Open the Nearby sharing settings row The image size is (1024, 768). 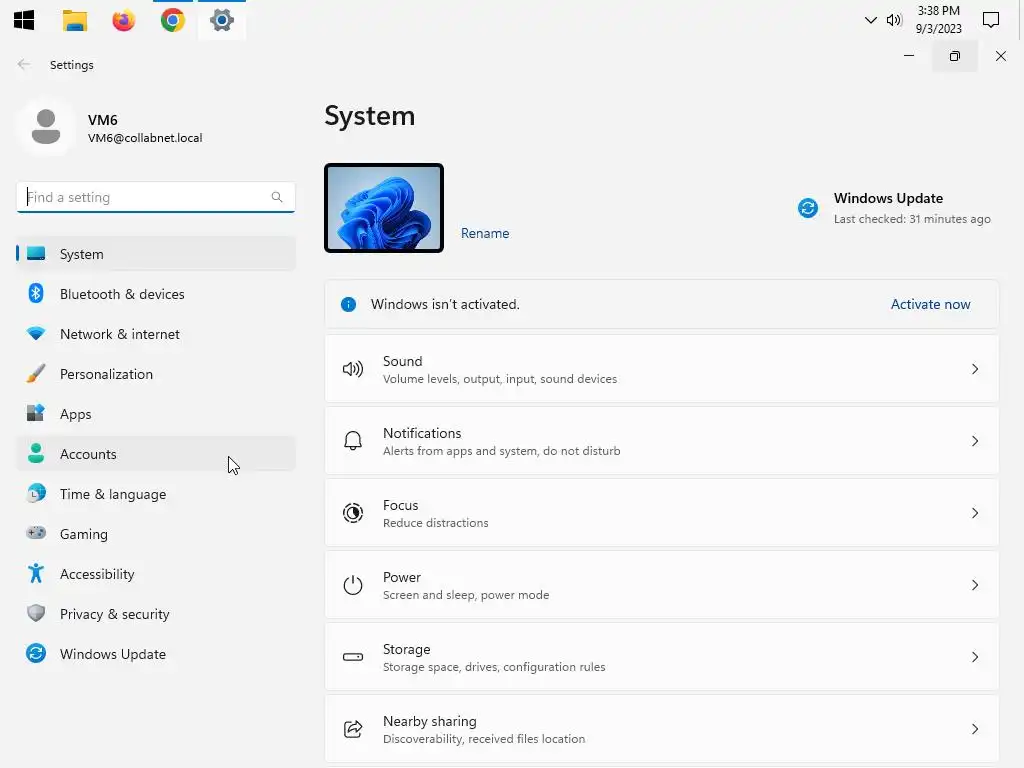[662, 729]
